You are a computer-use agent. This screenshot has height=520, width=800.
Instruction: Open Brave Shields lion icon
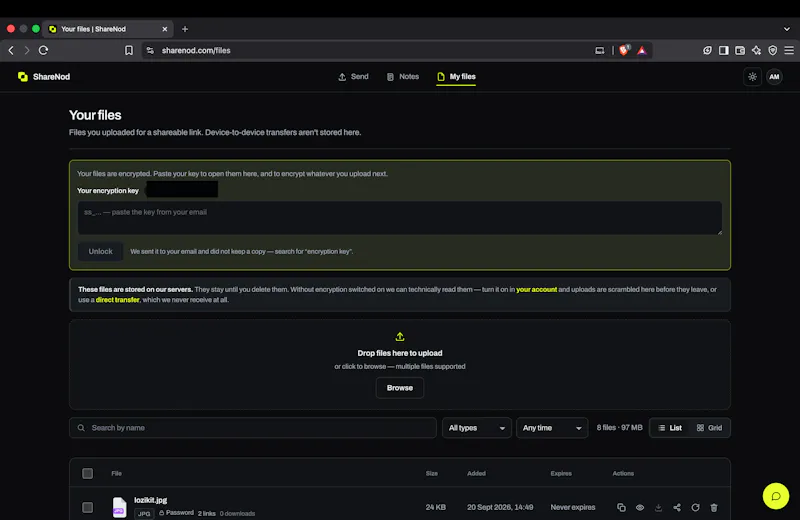[624, 50]
